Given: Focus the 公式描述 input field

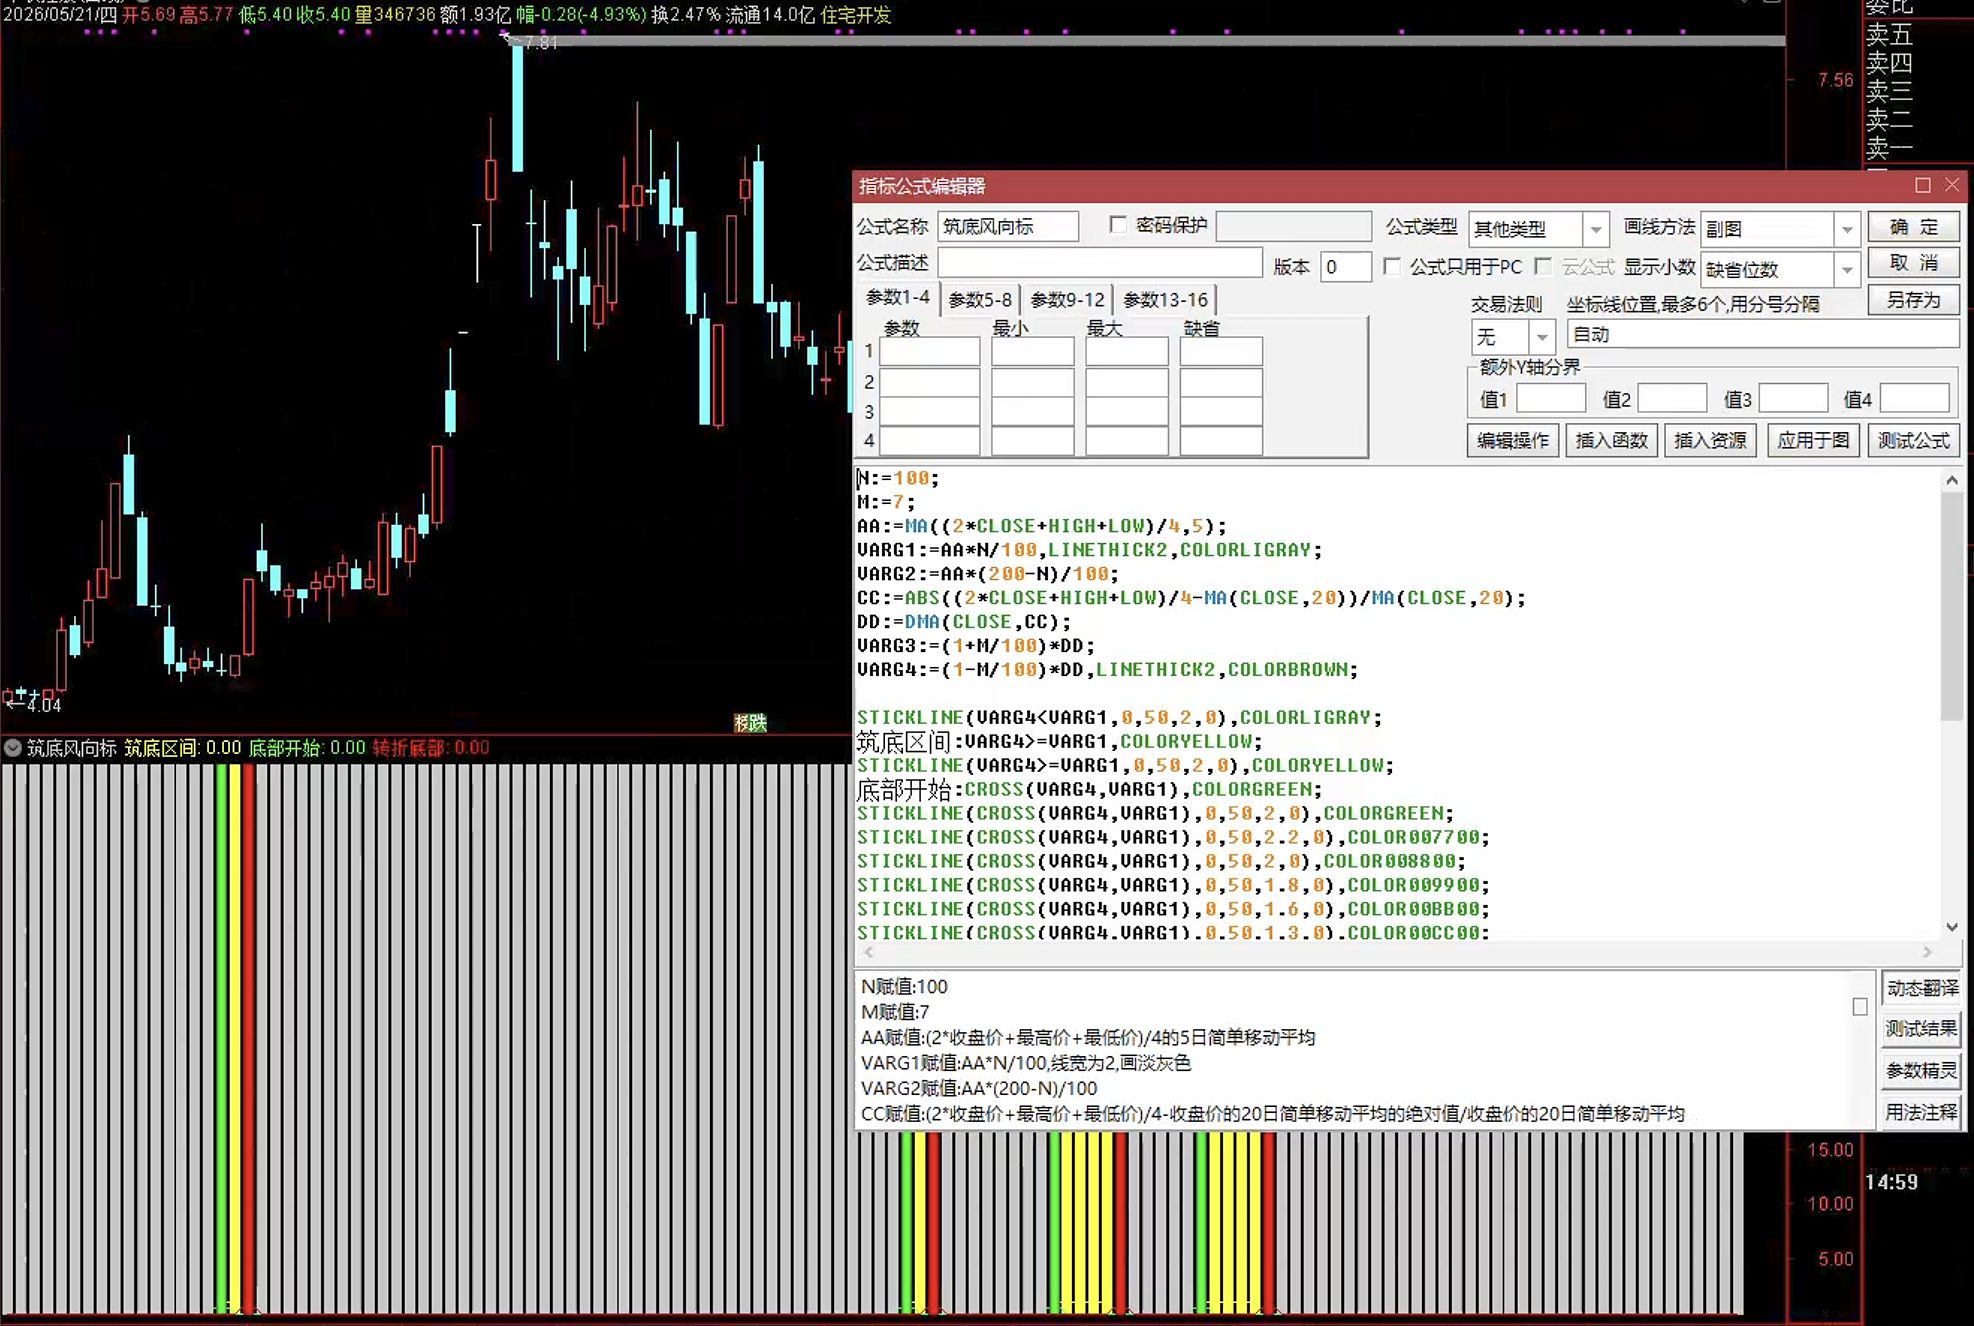Looking at the screenshot, I should (1100, 263).
